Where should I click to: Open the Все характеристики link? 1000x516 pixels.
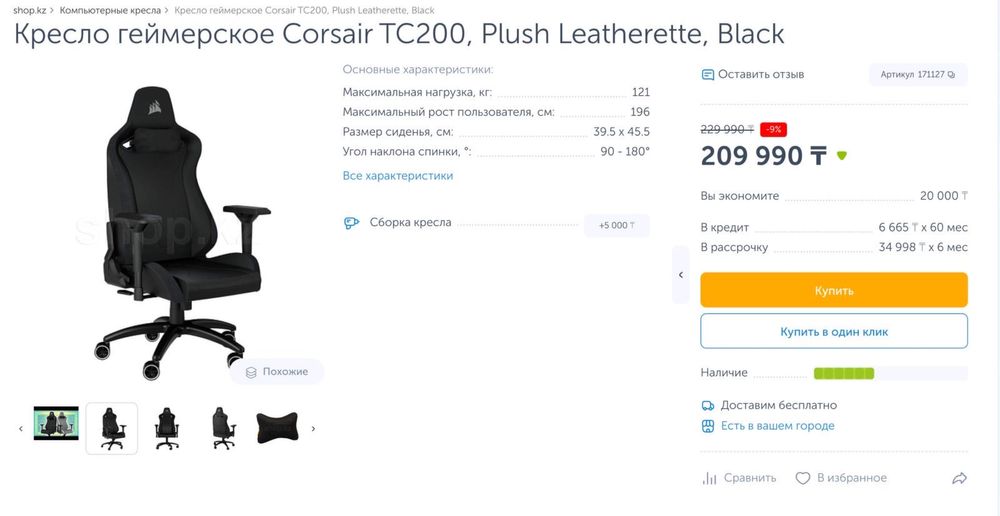coord(398,176)
